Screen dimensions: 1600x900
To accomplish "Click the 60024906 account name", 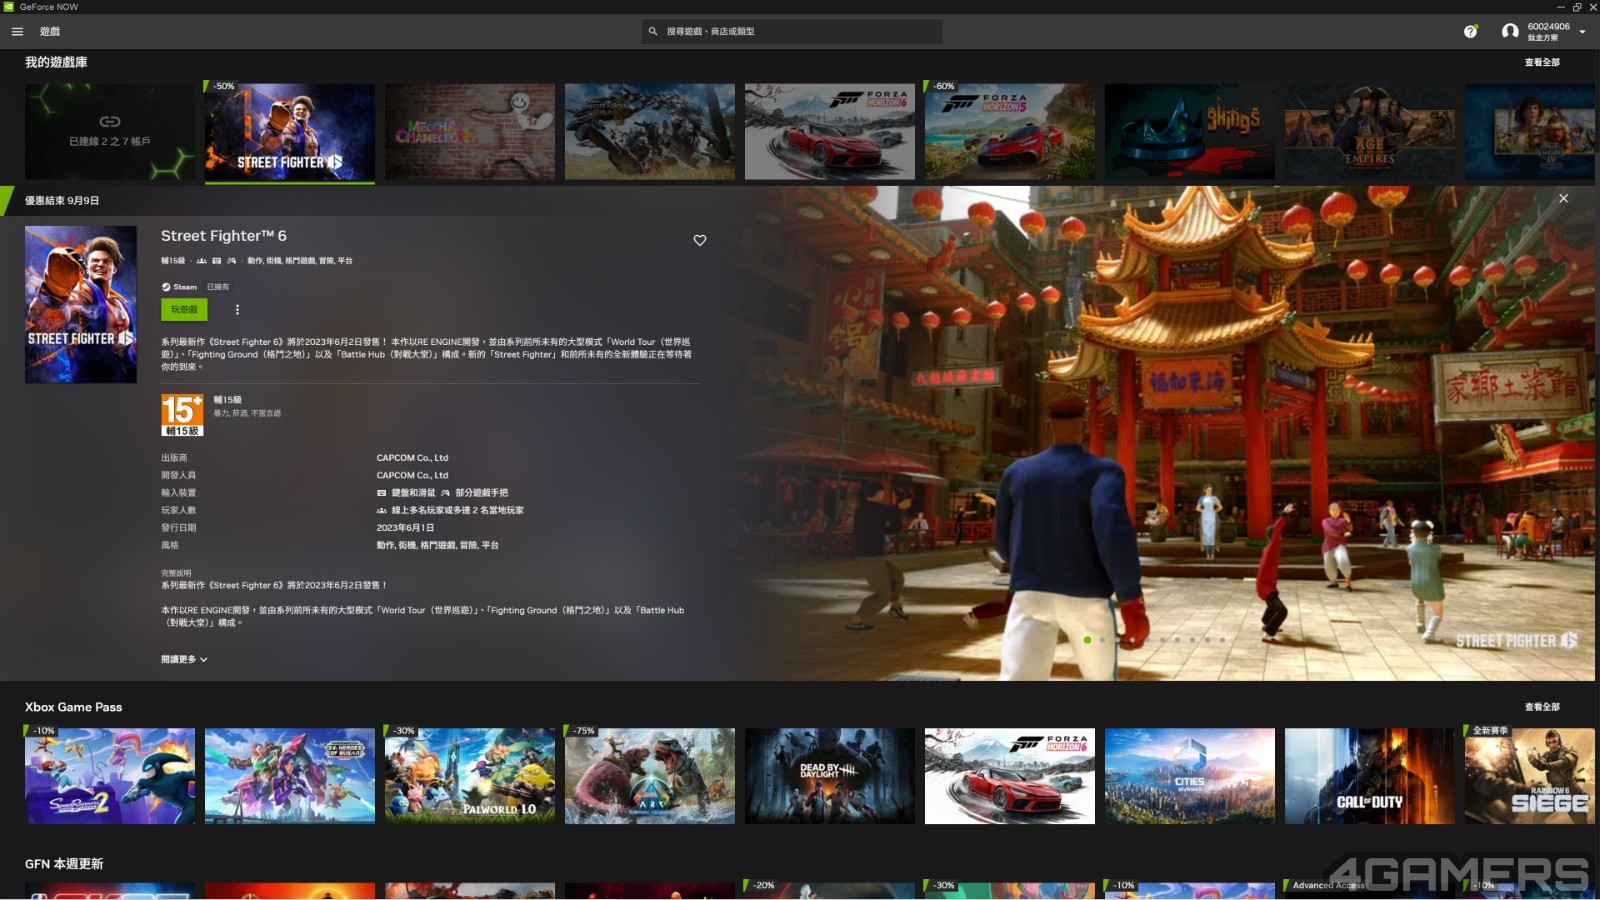I will point(1548,27).
